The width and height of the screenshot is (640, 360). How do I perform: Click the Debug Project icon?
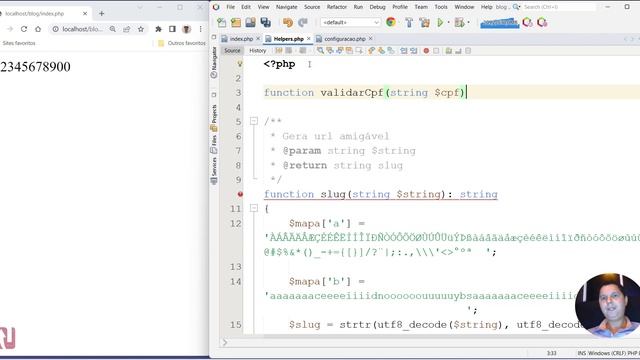[x=459, y=22]
